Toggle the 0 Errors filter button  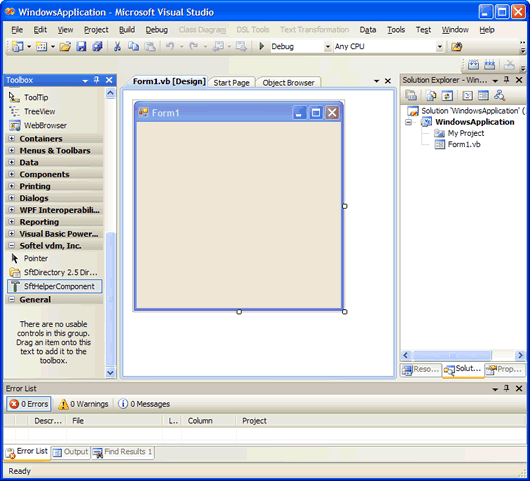click(x=29, y=404)
